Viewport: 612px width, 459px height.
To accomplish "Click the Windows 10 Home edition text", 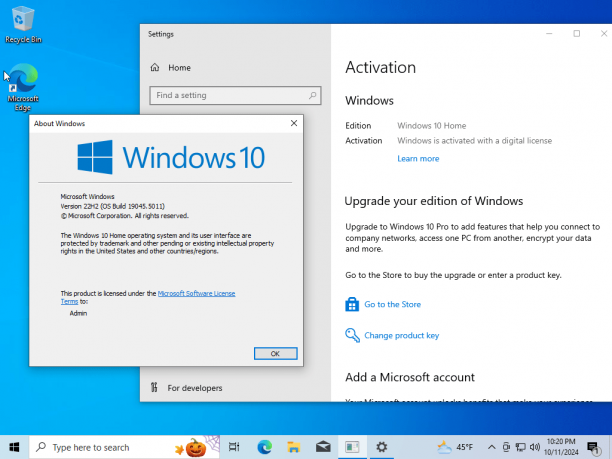I will (432, 126).
